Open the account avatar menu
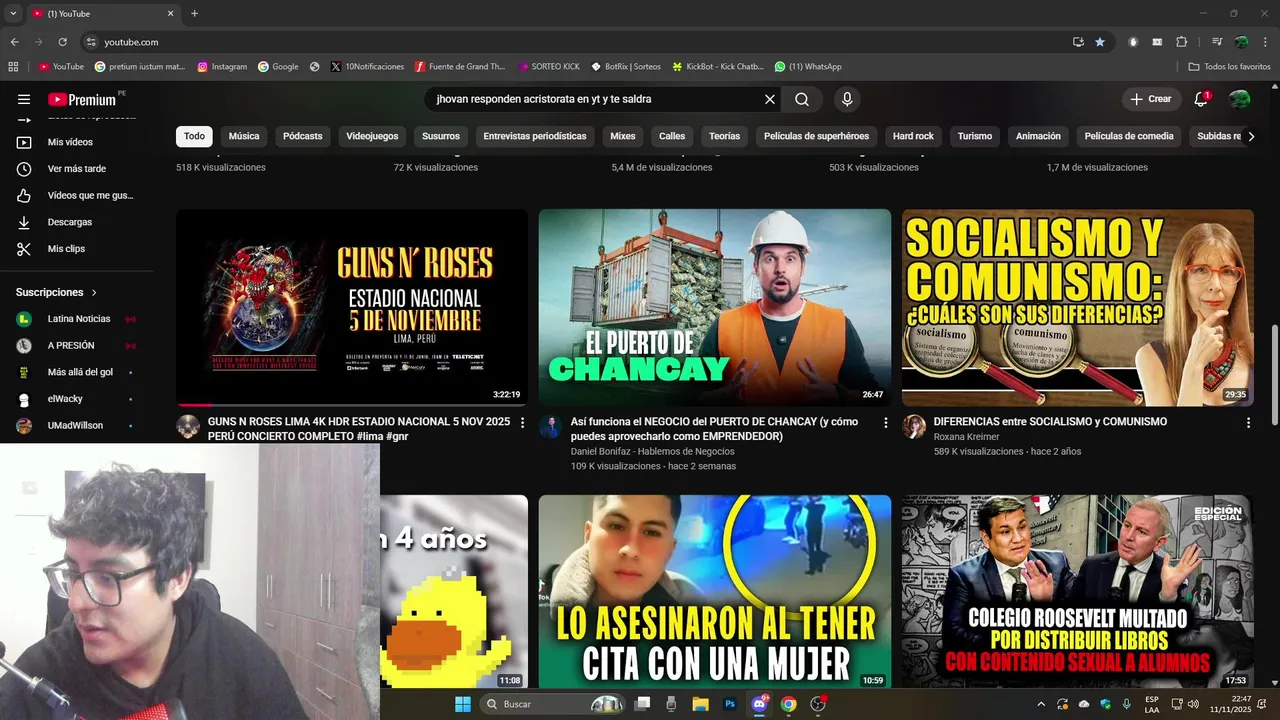 [1240, 99]
